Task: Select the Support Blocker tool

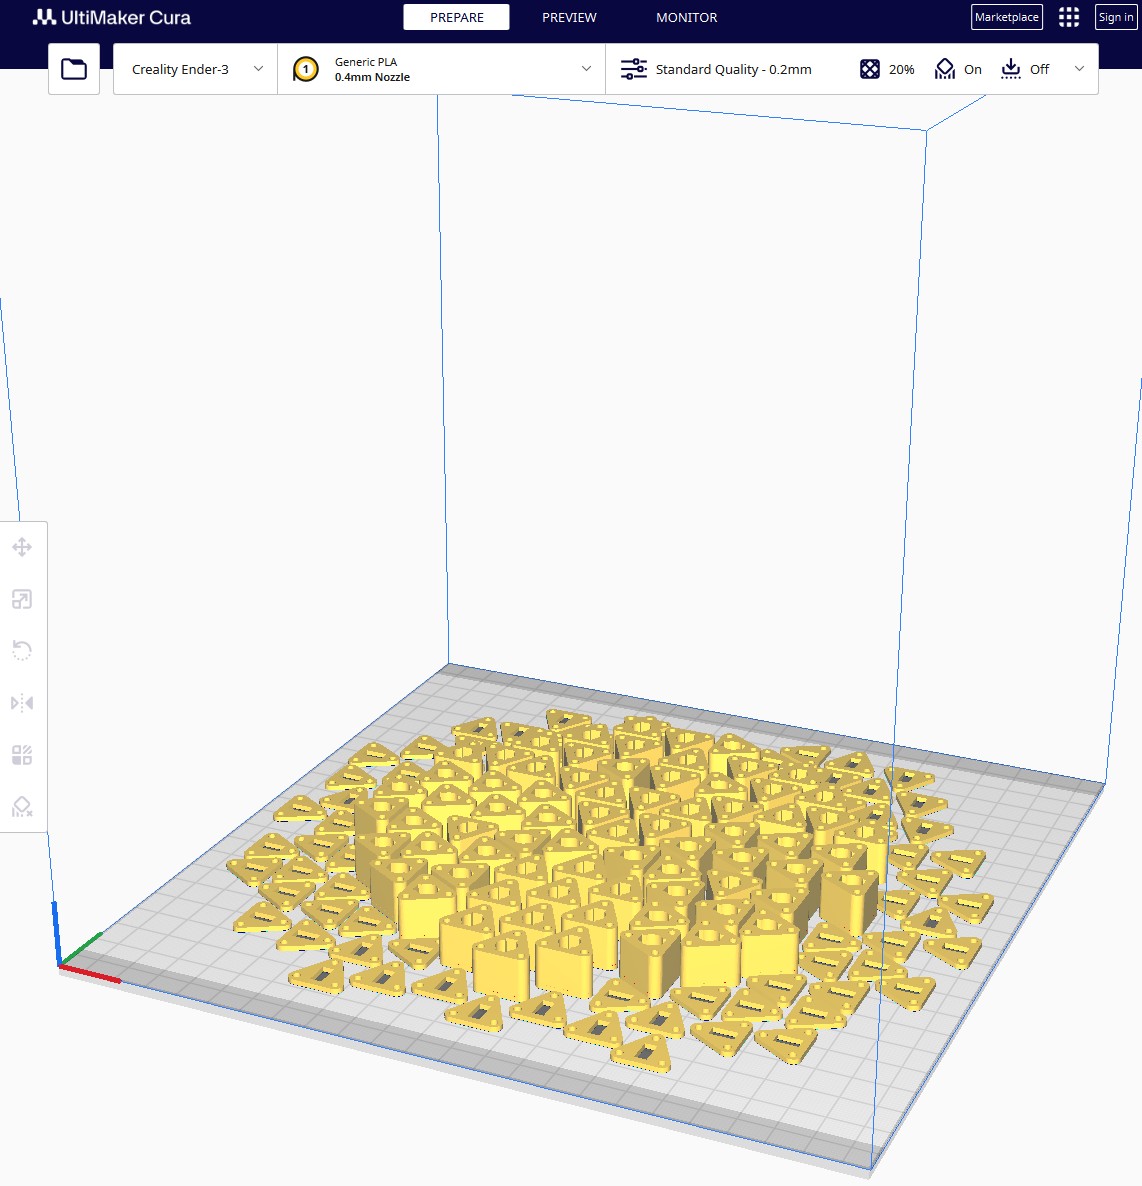Action: 22,807
